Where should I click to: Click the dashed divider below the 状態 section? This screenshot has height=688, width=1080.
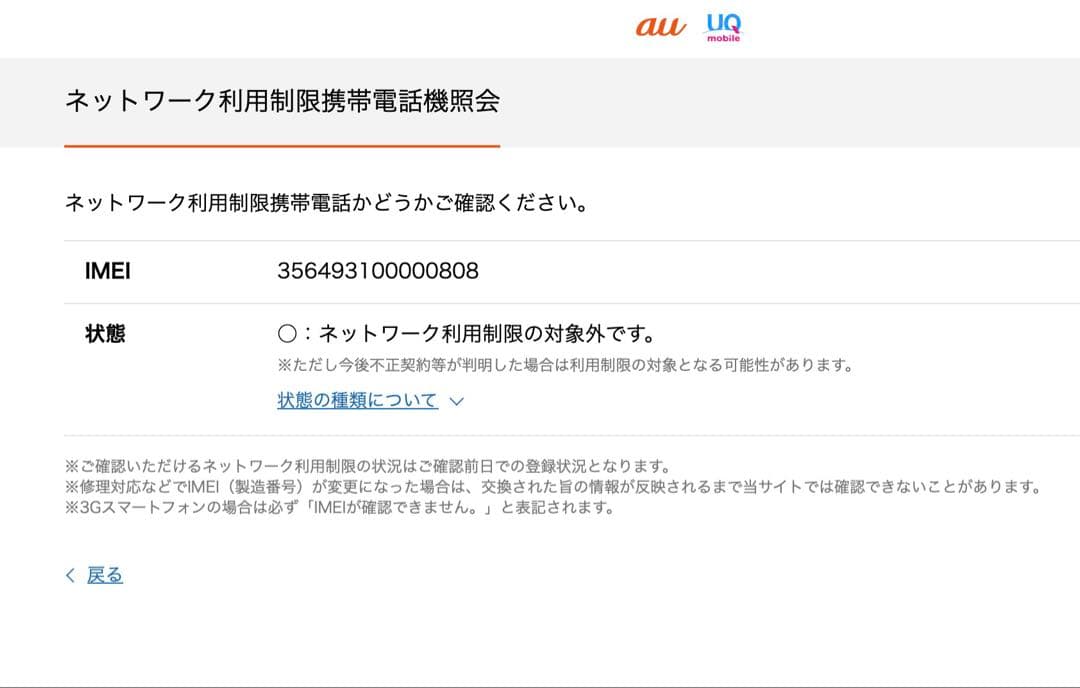(571, 436)
